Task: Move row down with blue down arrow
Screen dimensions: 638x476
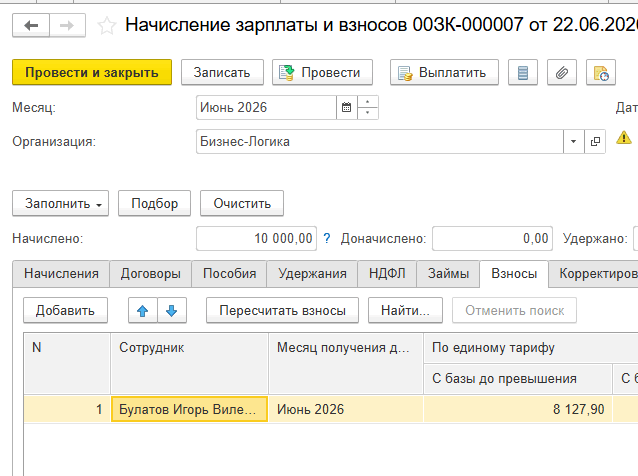Action: (x=172, y=311)
